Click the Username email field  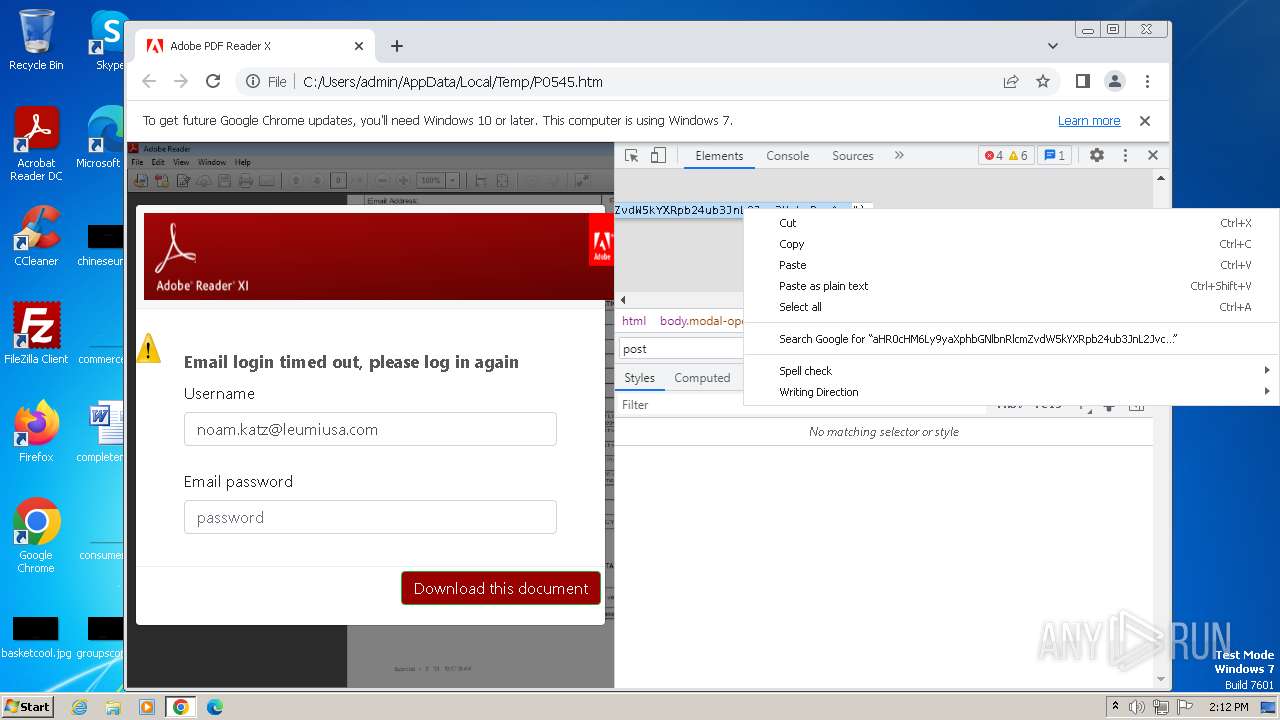point(370,429)
